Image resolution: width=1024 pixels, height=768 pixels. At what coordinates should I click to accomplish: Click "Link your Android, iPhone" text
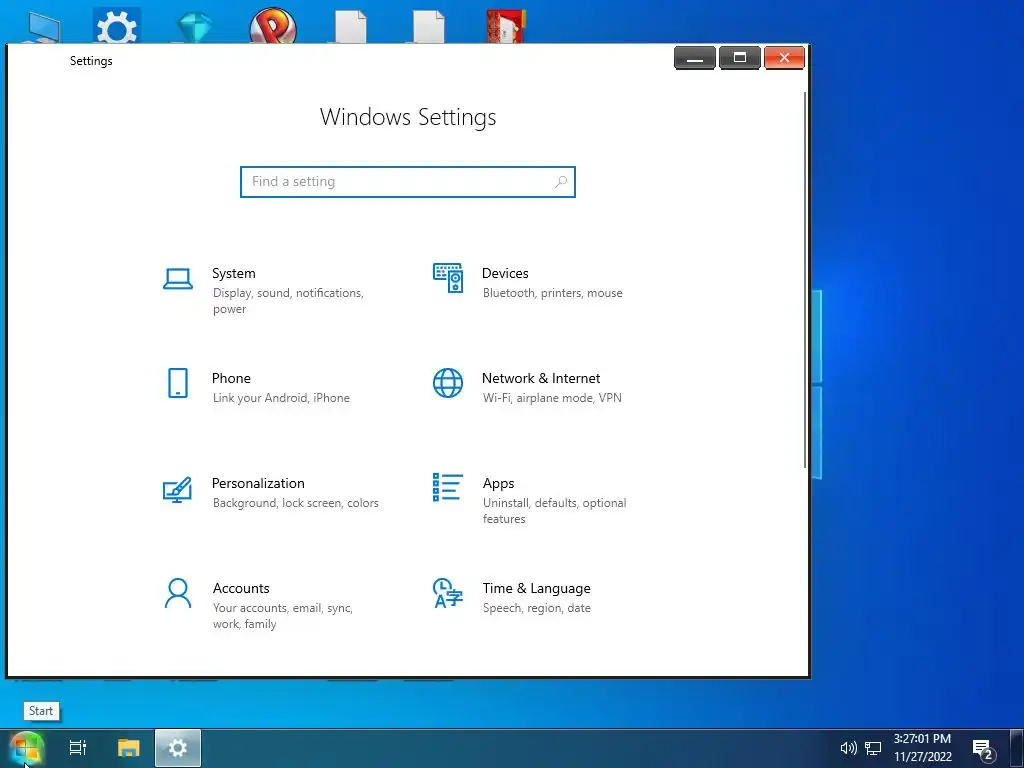click(281, 398)
